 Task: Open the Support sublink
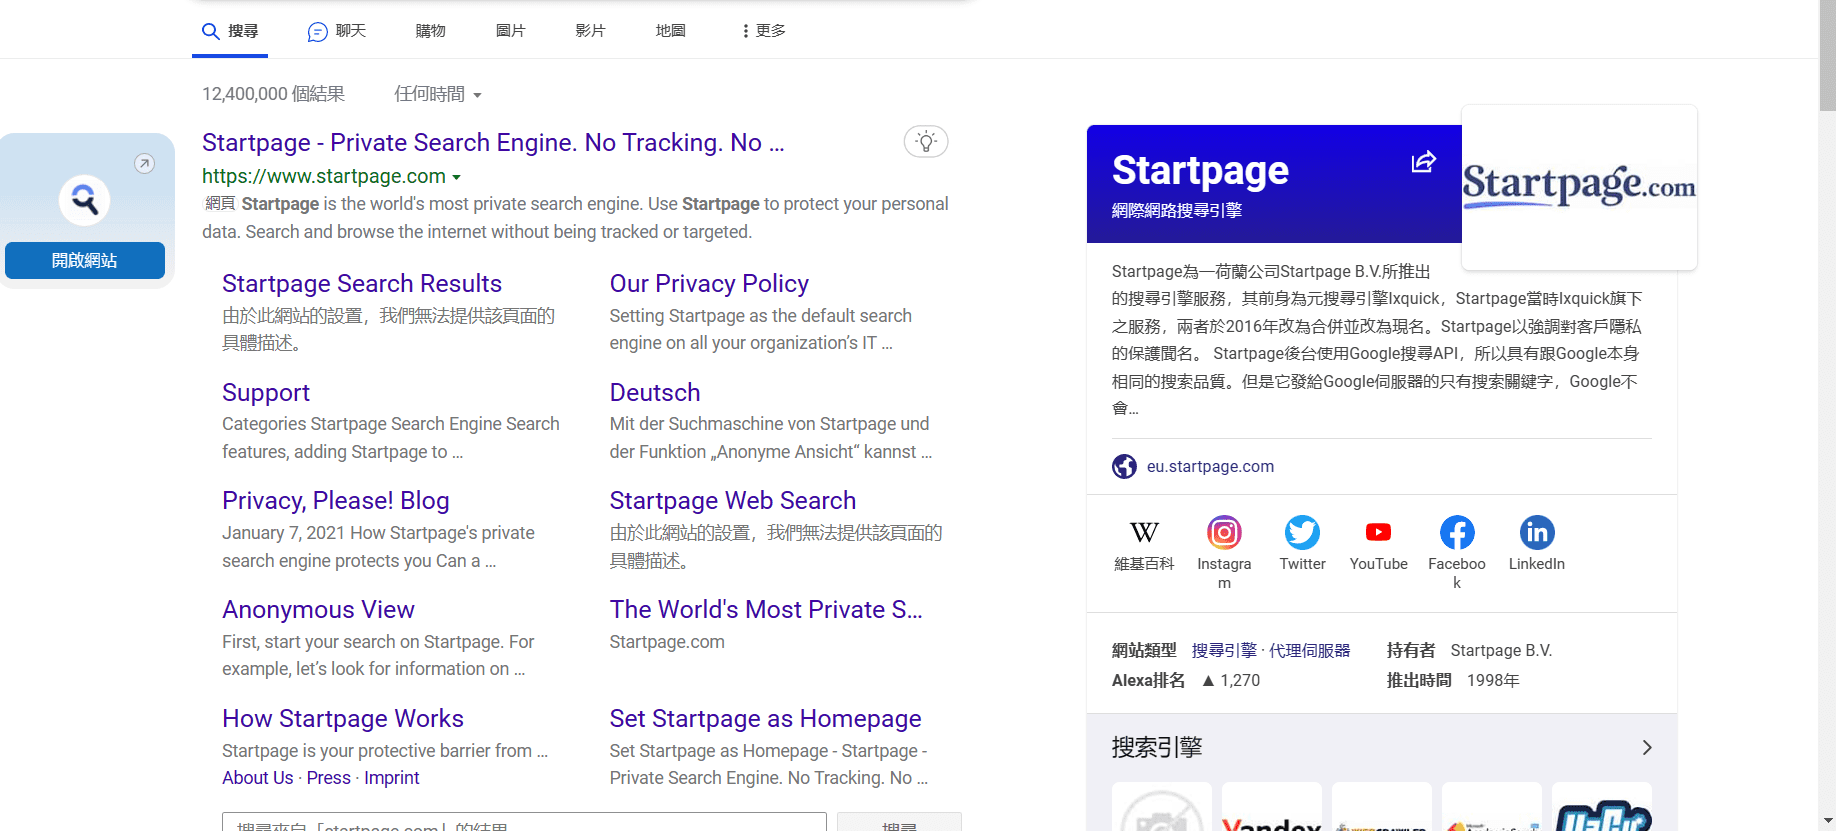[x=266, y=393]
